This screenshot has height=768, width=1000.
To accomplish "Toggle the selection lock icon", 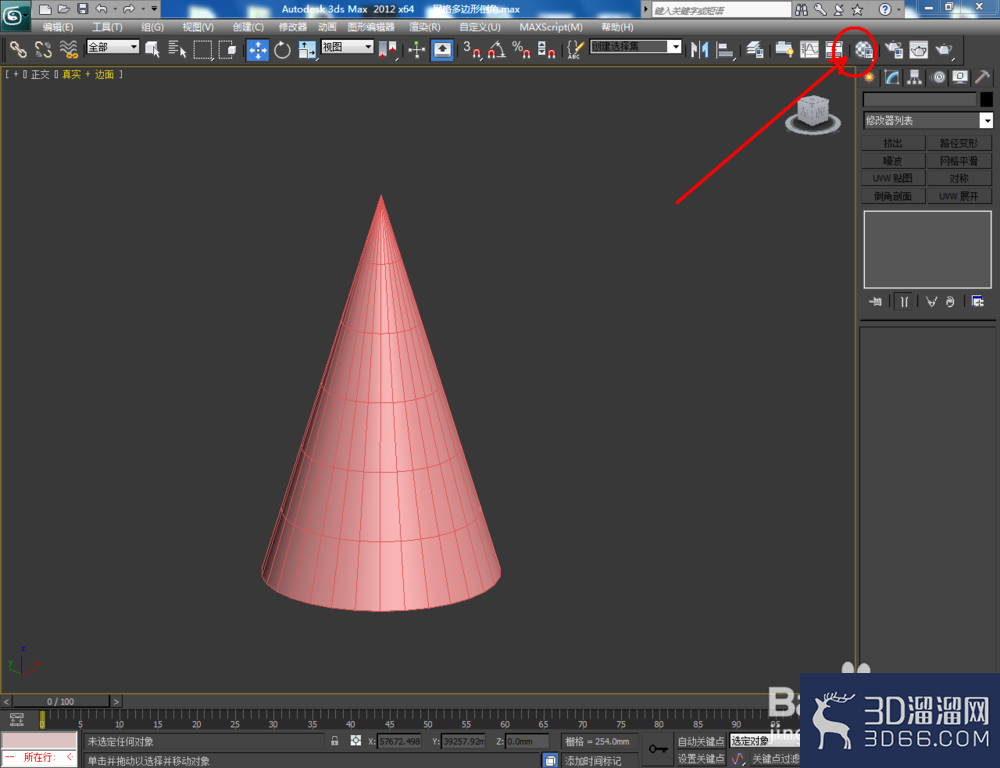I will pos(334,741).
